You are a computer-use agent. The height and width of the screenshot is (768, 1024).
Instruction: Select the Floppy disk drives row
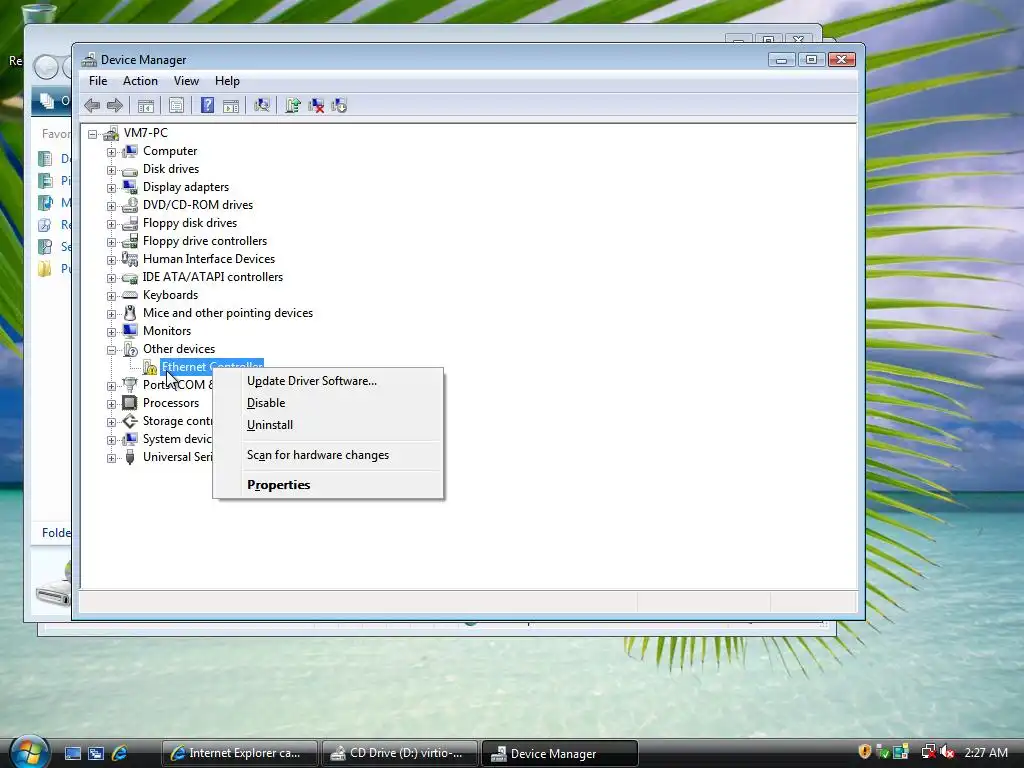point(190,223)
